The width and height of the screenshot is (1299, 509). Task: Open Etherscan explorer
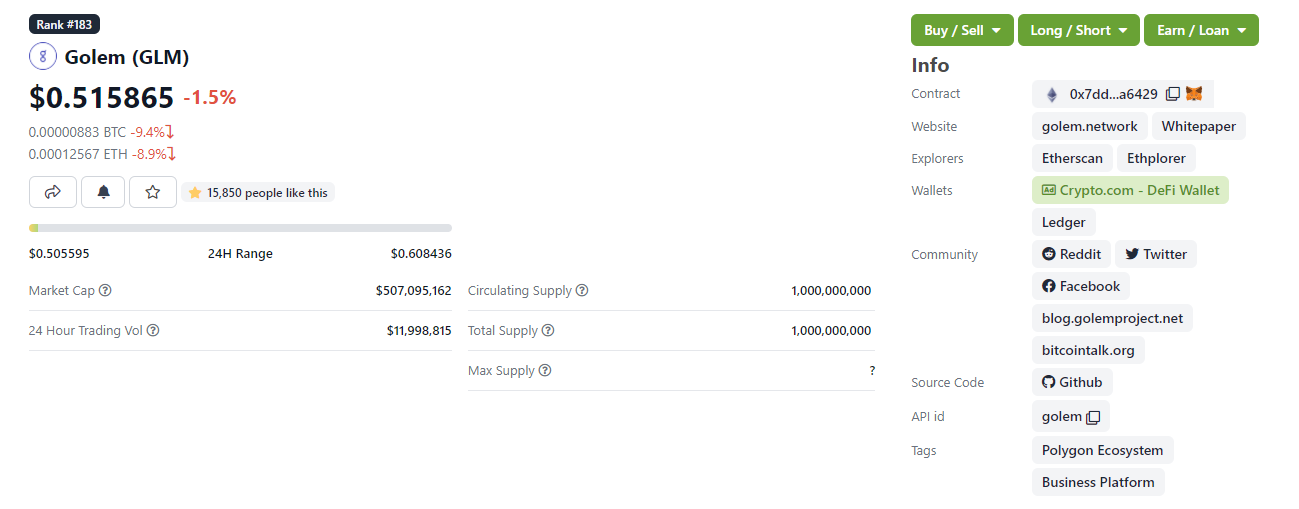coord(1072,158)
